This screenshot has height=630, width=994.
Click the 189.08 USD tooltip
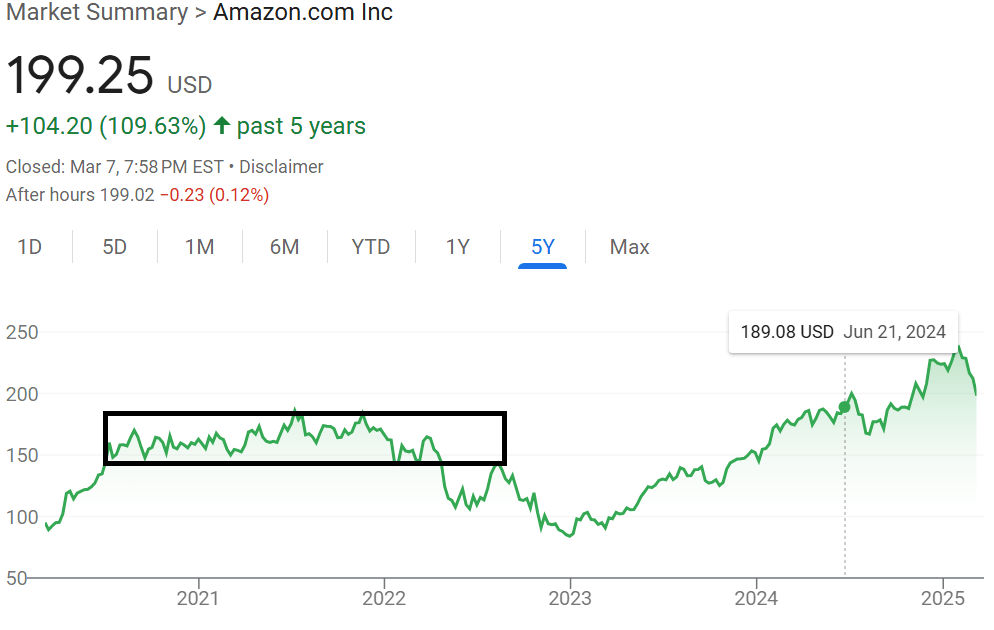[842, 332]
